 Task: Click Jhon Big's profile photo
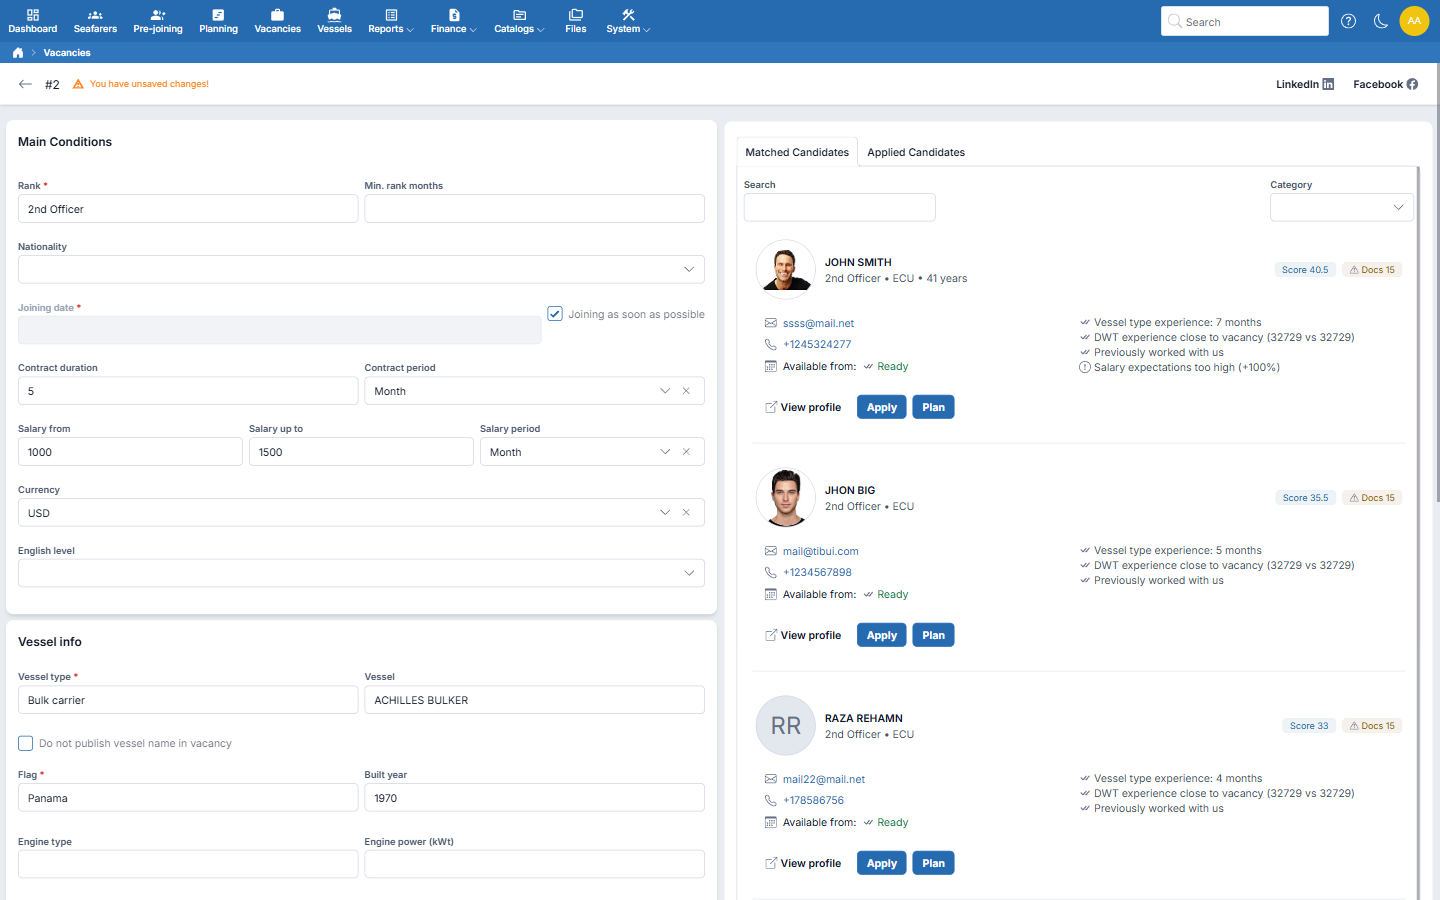[x=786, y=497]
